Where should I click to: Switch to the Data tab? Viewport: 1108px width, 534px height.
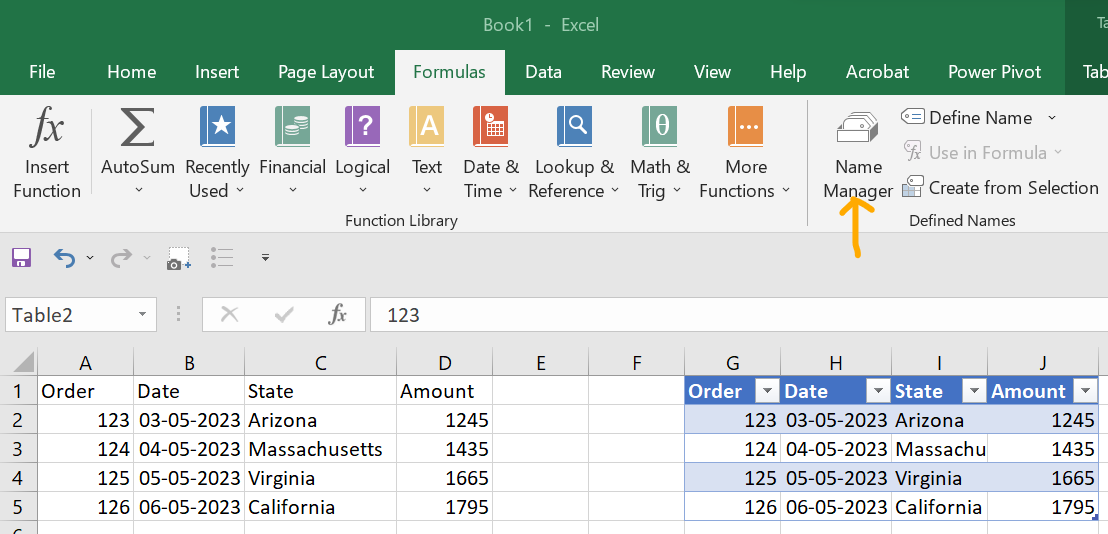pyautogui.click(x=543, y=72)
